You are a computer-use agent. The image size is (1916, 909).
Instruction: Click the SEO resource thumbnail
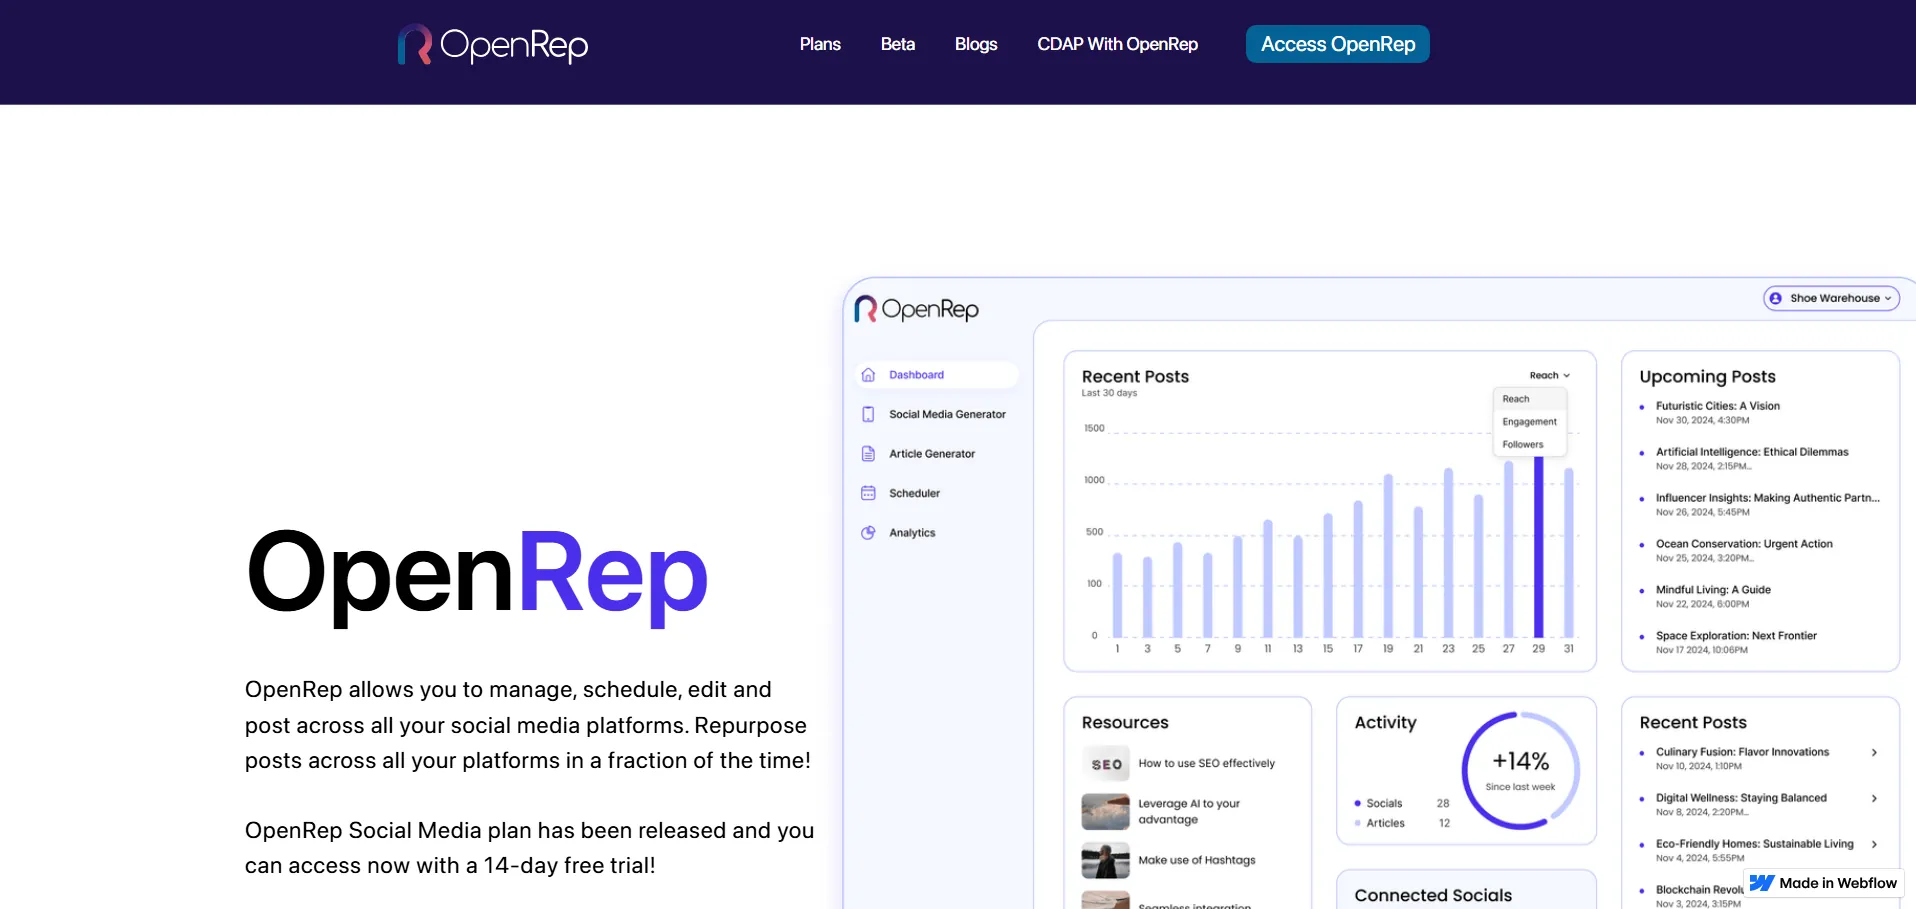(x=1105, y=764)
